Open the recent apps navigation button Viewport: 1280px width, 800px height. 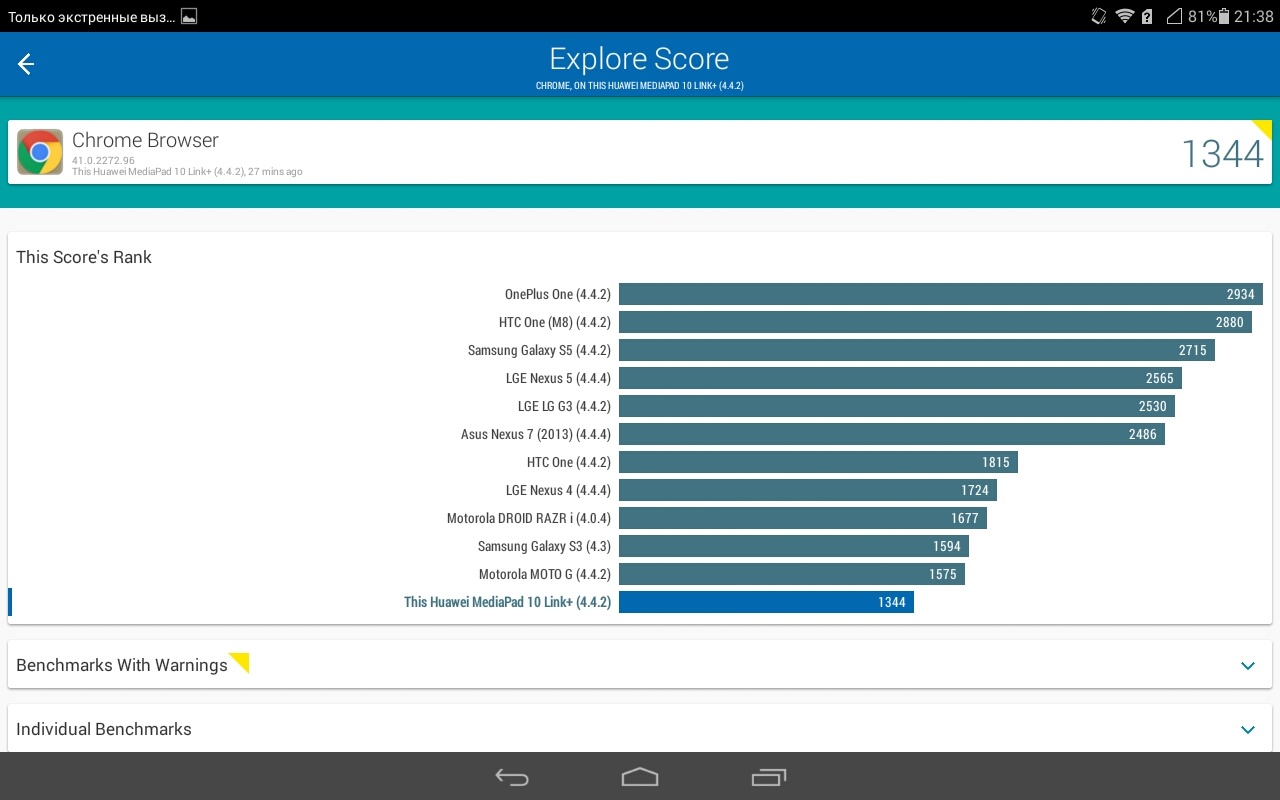(768, 777)
